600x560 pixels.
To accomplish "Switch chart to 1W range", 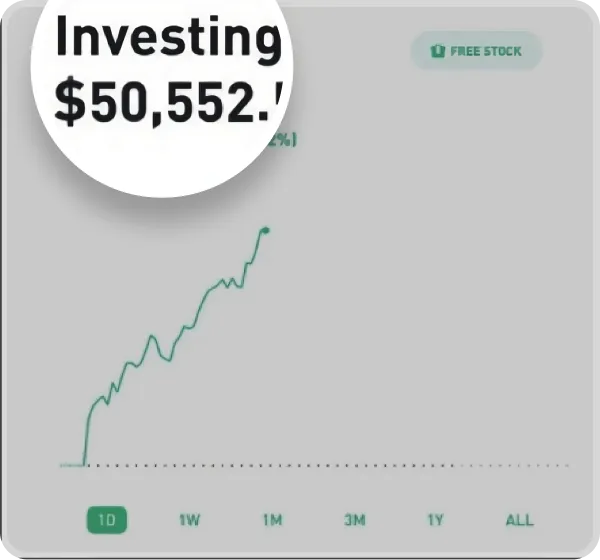I will 190,520.
